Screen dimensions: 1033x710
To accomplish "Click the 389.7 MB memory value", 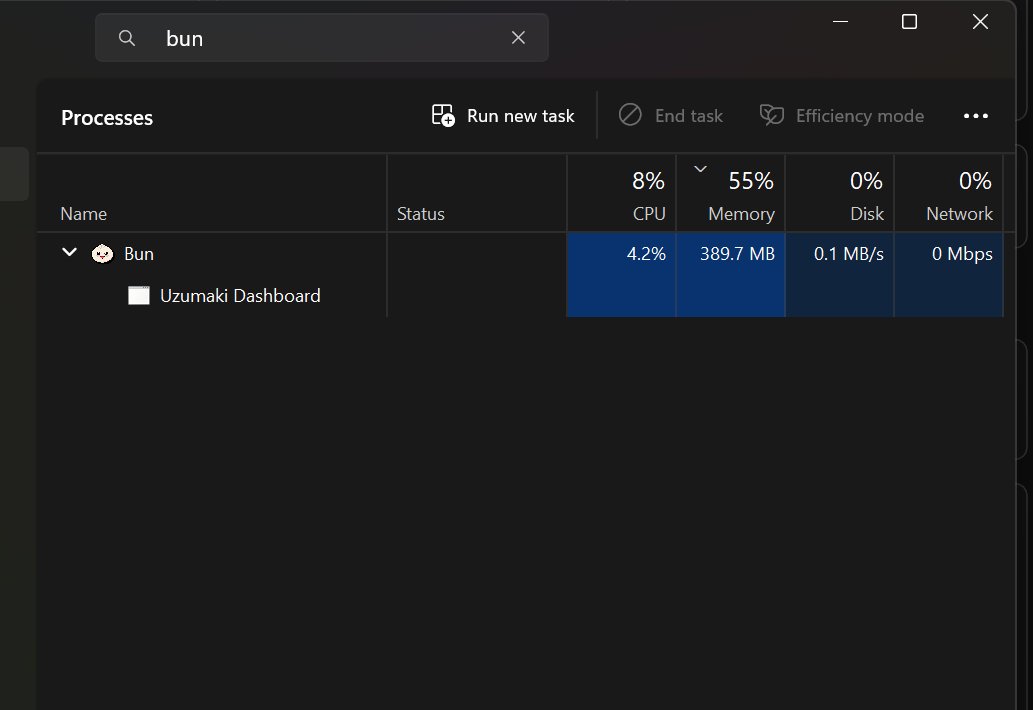I will (737, 254).
